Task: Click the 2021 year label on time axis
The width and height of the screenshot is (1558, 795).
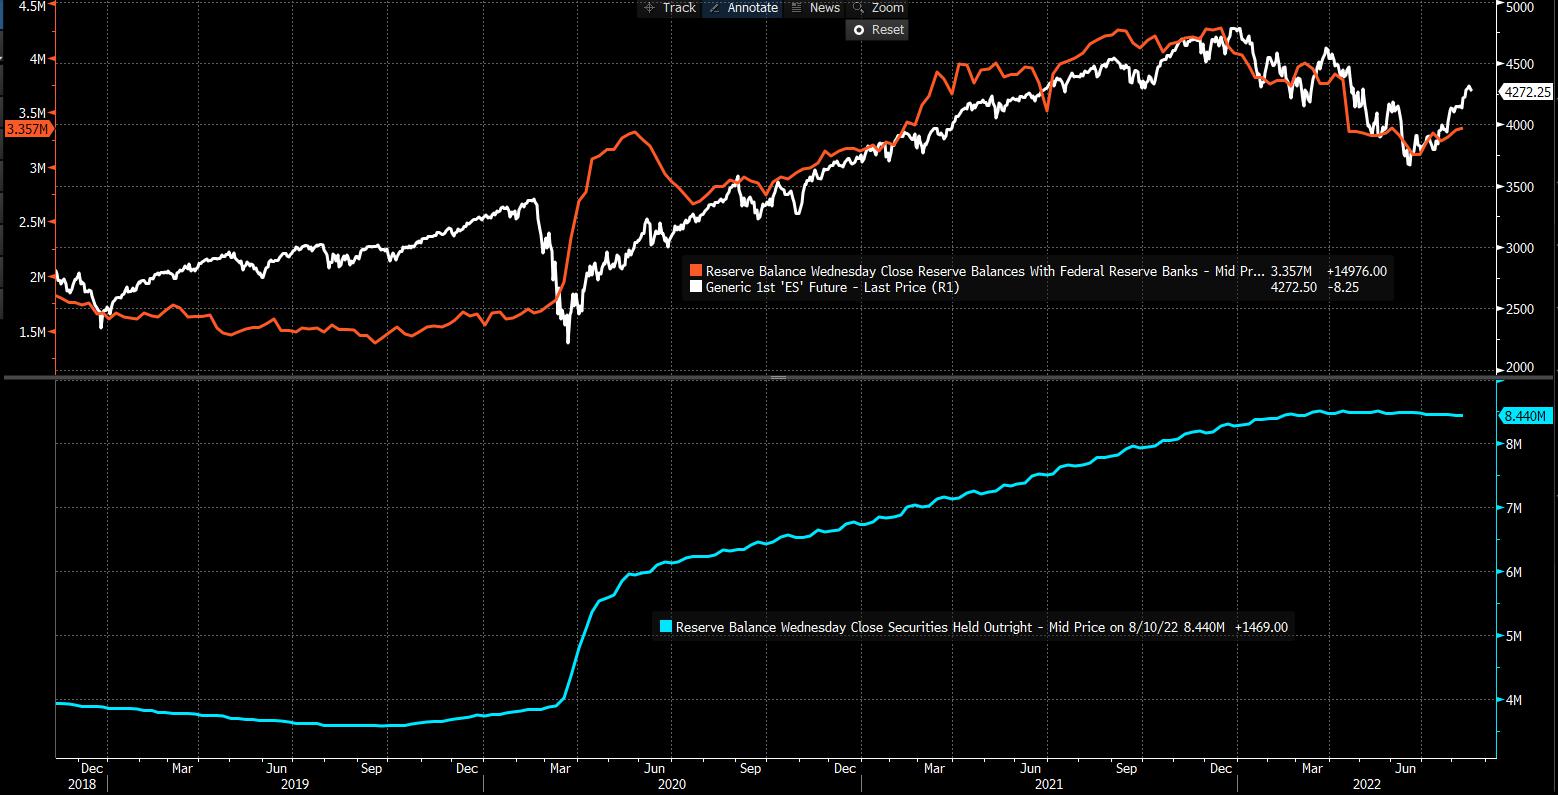Action: pyautogui.click(x=1050, y=786)
